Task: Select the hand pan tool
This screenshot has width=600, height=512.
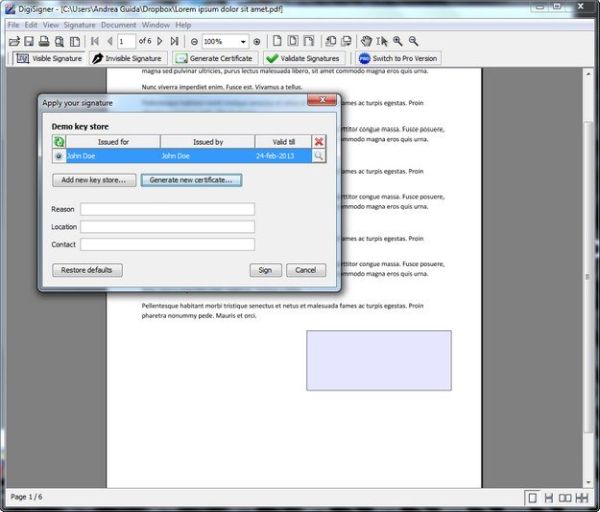Action: tap(366, 41)
